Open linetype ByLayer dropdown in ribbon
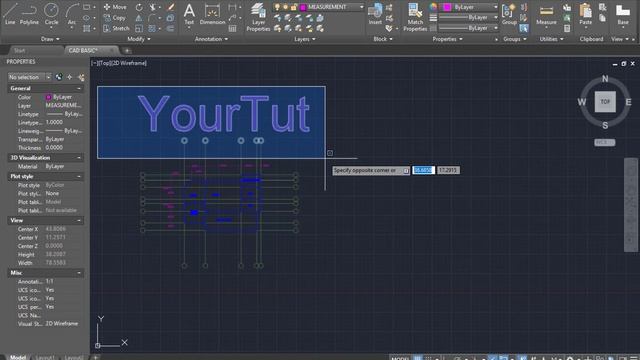This screenshot has width=640, height=360. 496,28
